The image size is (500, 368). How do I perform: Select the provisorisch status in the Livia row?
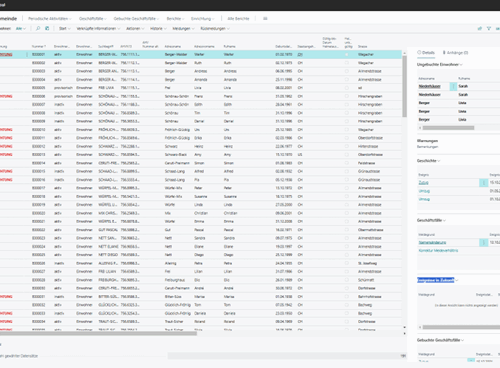(63, 88)
